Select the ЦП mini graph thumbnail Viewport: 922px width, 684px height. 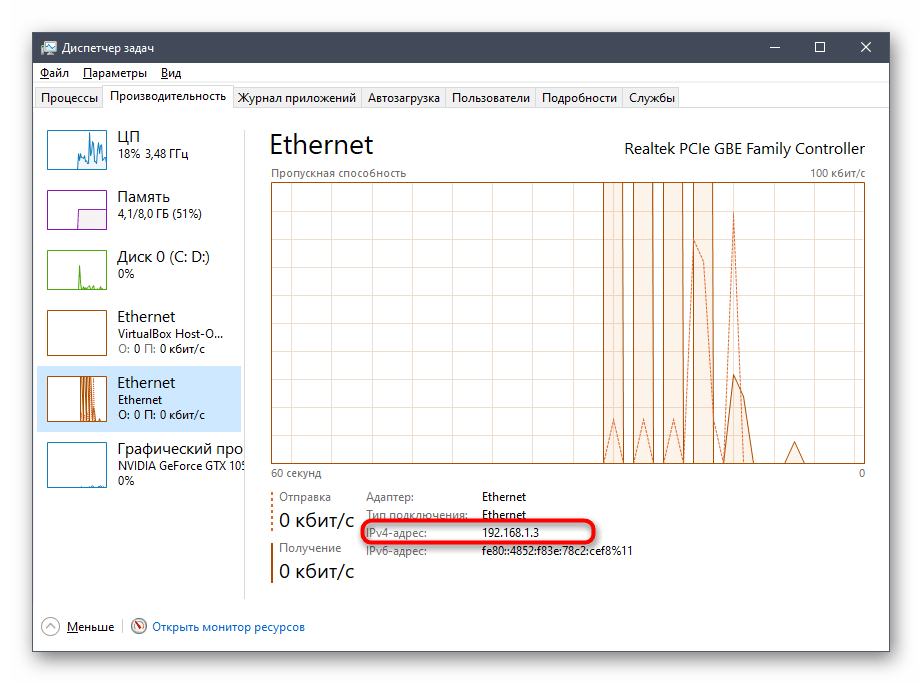click(77, 149)
